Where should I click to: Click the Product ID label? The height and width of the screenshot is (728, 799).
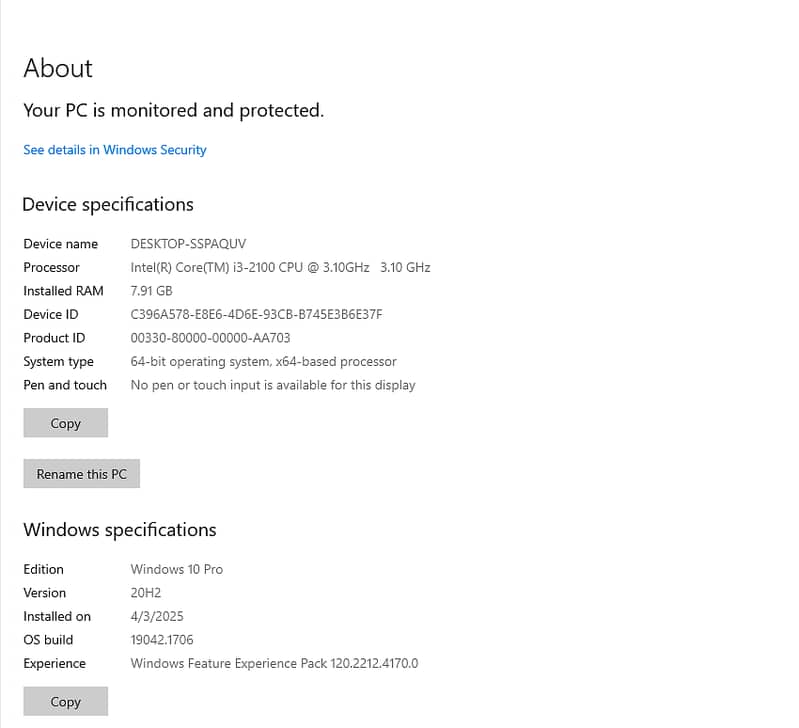(55, 338)
